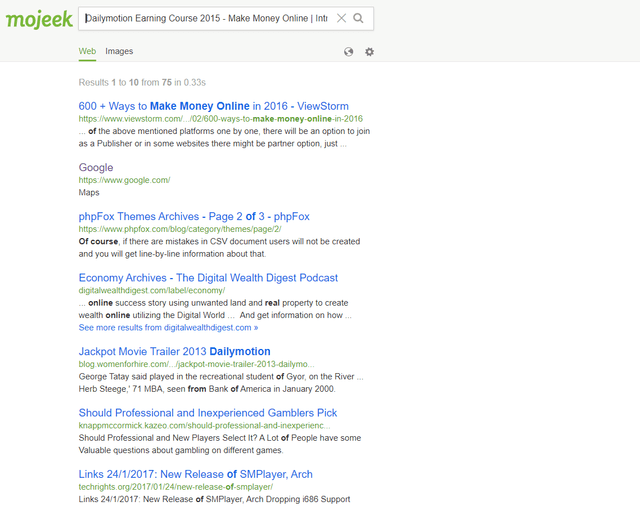This screenshot has width=640, height=506.
Task: Select 'Results 1 to 10 from 75' text
Action: pyautogui.click(x=142, y=82)
